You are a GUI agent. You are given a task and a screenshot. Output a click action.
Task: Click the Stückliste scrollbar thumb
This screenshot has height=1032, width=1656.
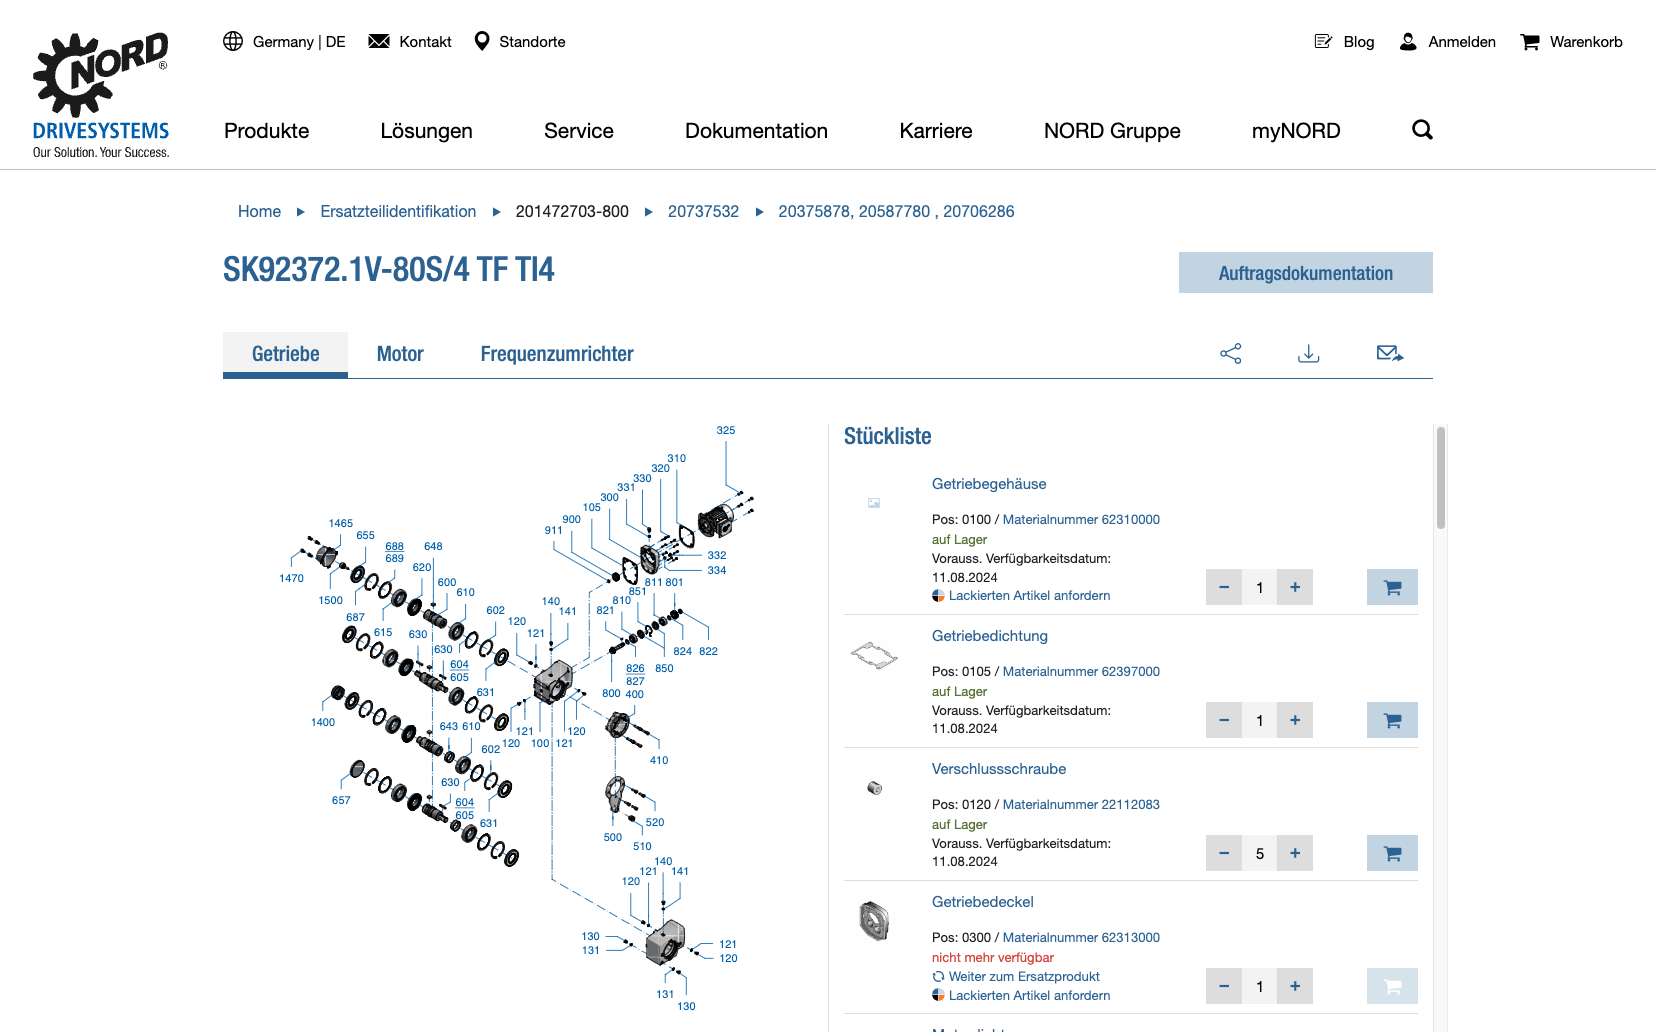pyautogui.click(x=1441, y=478)
